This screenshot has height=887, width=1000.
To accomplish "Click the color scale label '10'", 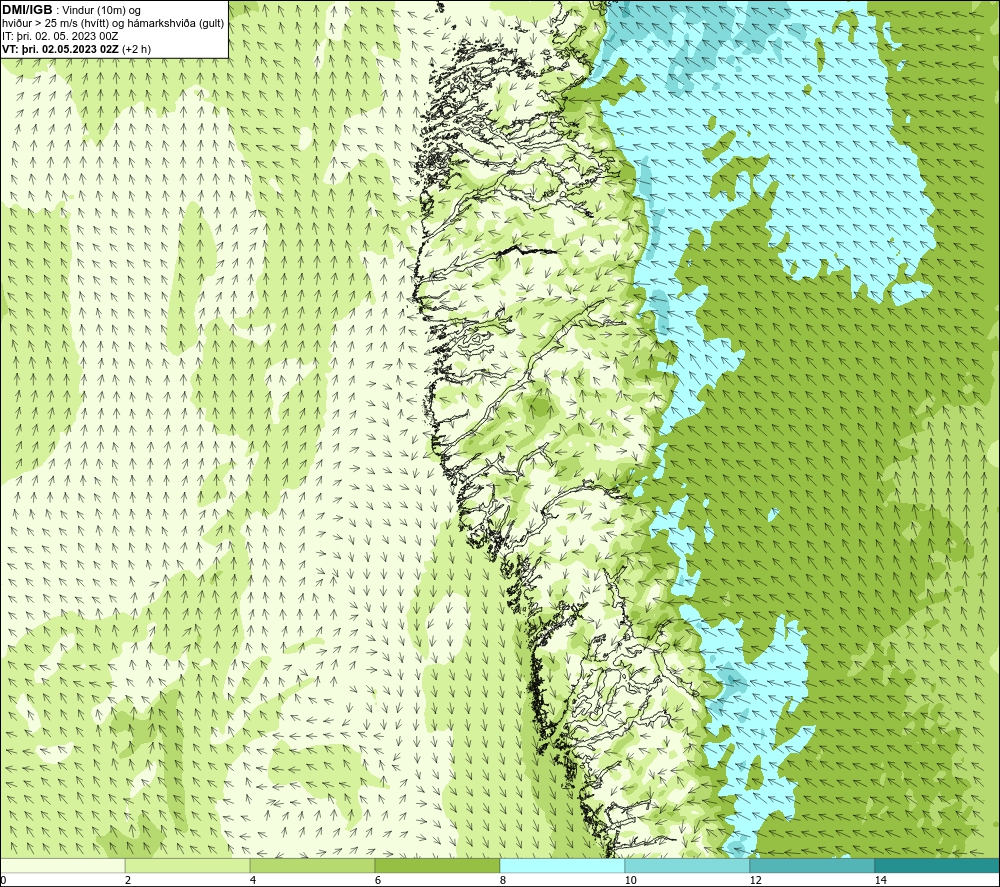I will 630,880.
